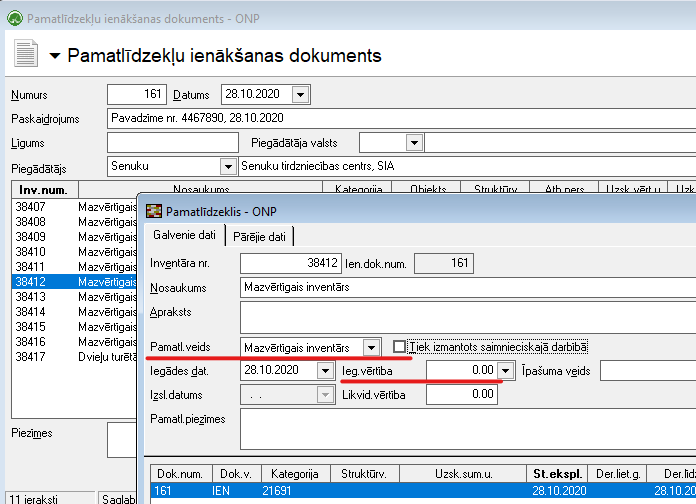The width and height of the screenshot is (696, 504).
Task: Open the disabled Izsl.datums dropdown
Action: coord(325,394)
